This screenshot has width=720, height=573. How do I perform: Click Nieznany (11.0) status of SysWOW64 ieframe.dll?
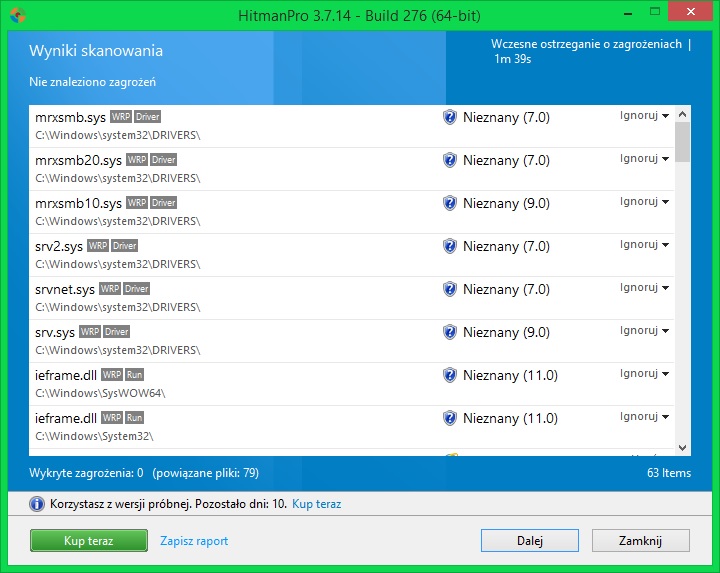510,375
